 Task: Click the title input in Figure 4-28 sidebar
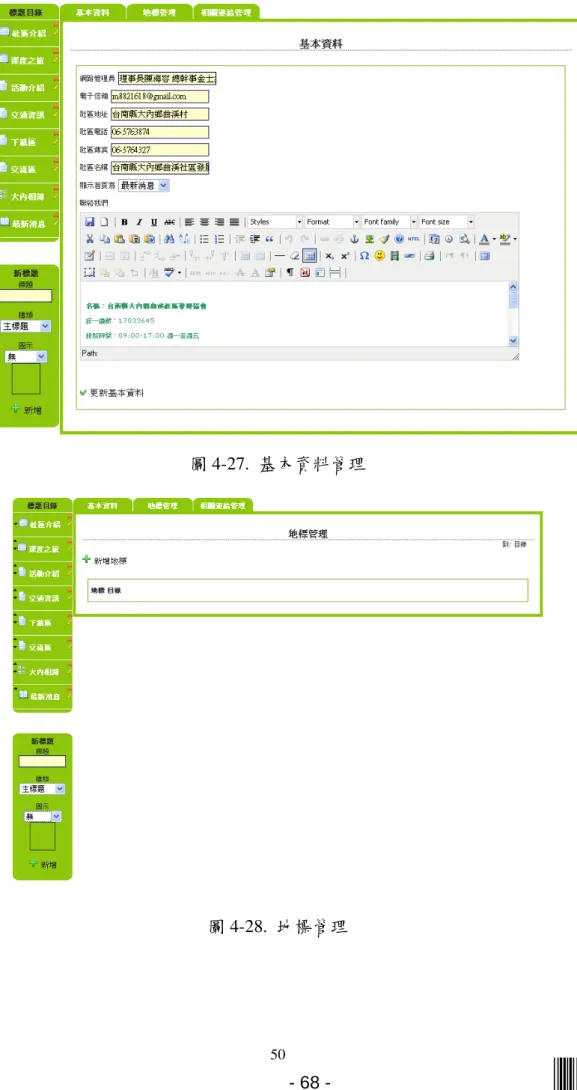(x=42, y=761)
